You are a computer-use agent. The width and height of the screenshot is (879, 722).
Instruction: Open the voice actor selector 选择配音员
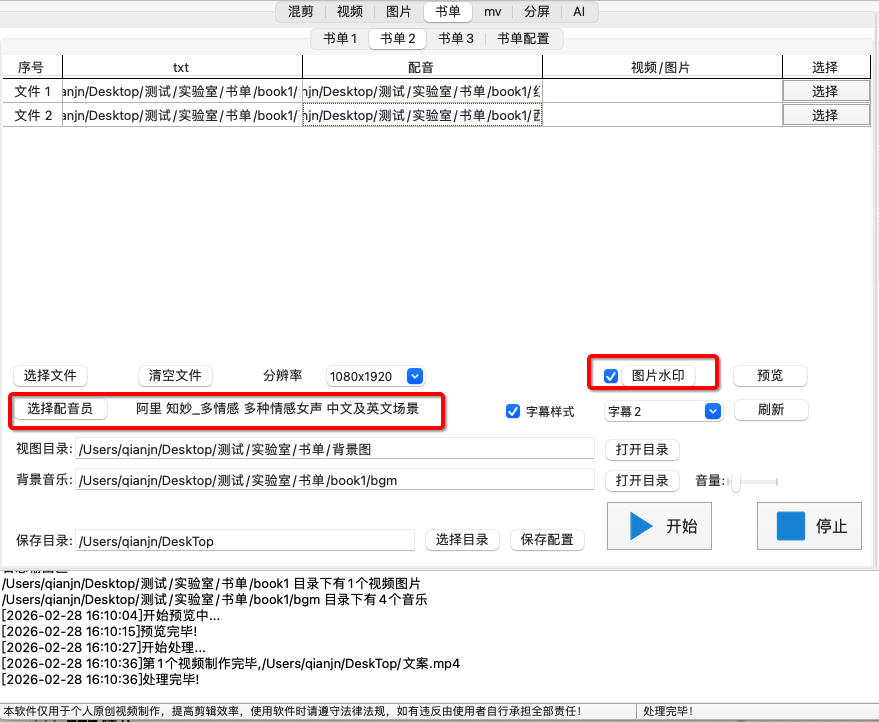tap(60, 409)
